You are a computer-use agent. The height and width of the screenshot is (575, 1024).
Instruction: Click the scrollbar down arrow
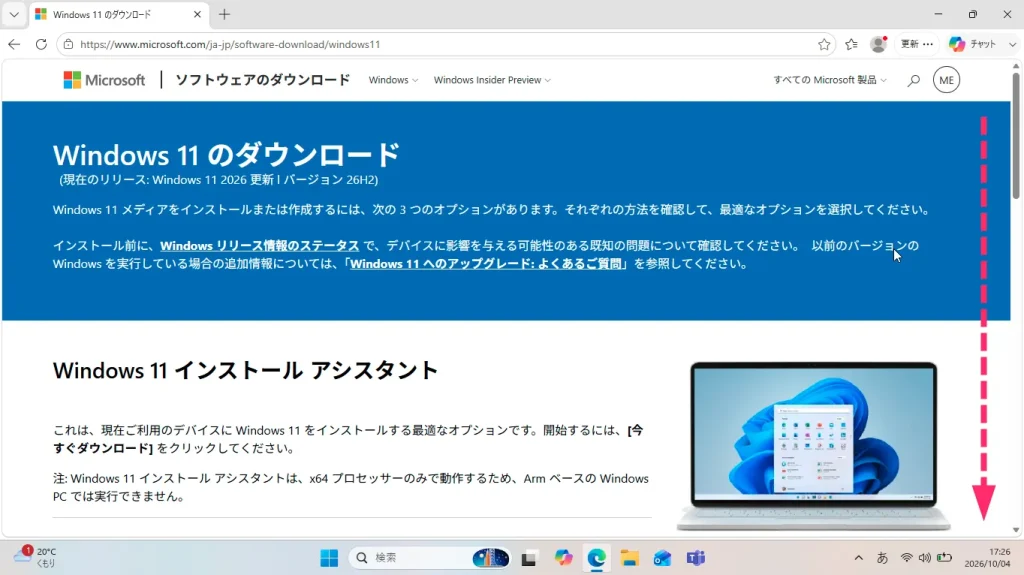(1016, 530)
